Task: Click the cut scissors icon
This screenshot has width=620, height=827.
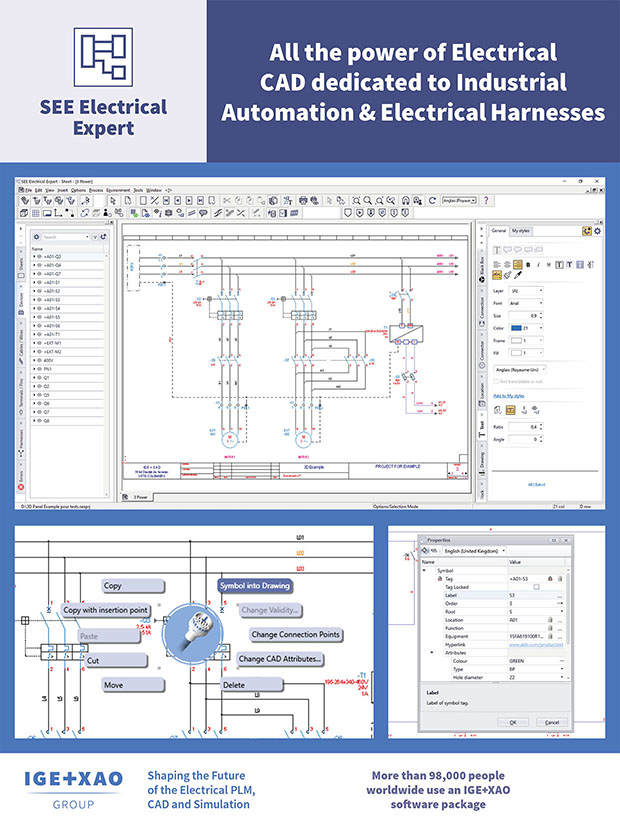Action: pyautogui.click(x=227, y=201)
